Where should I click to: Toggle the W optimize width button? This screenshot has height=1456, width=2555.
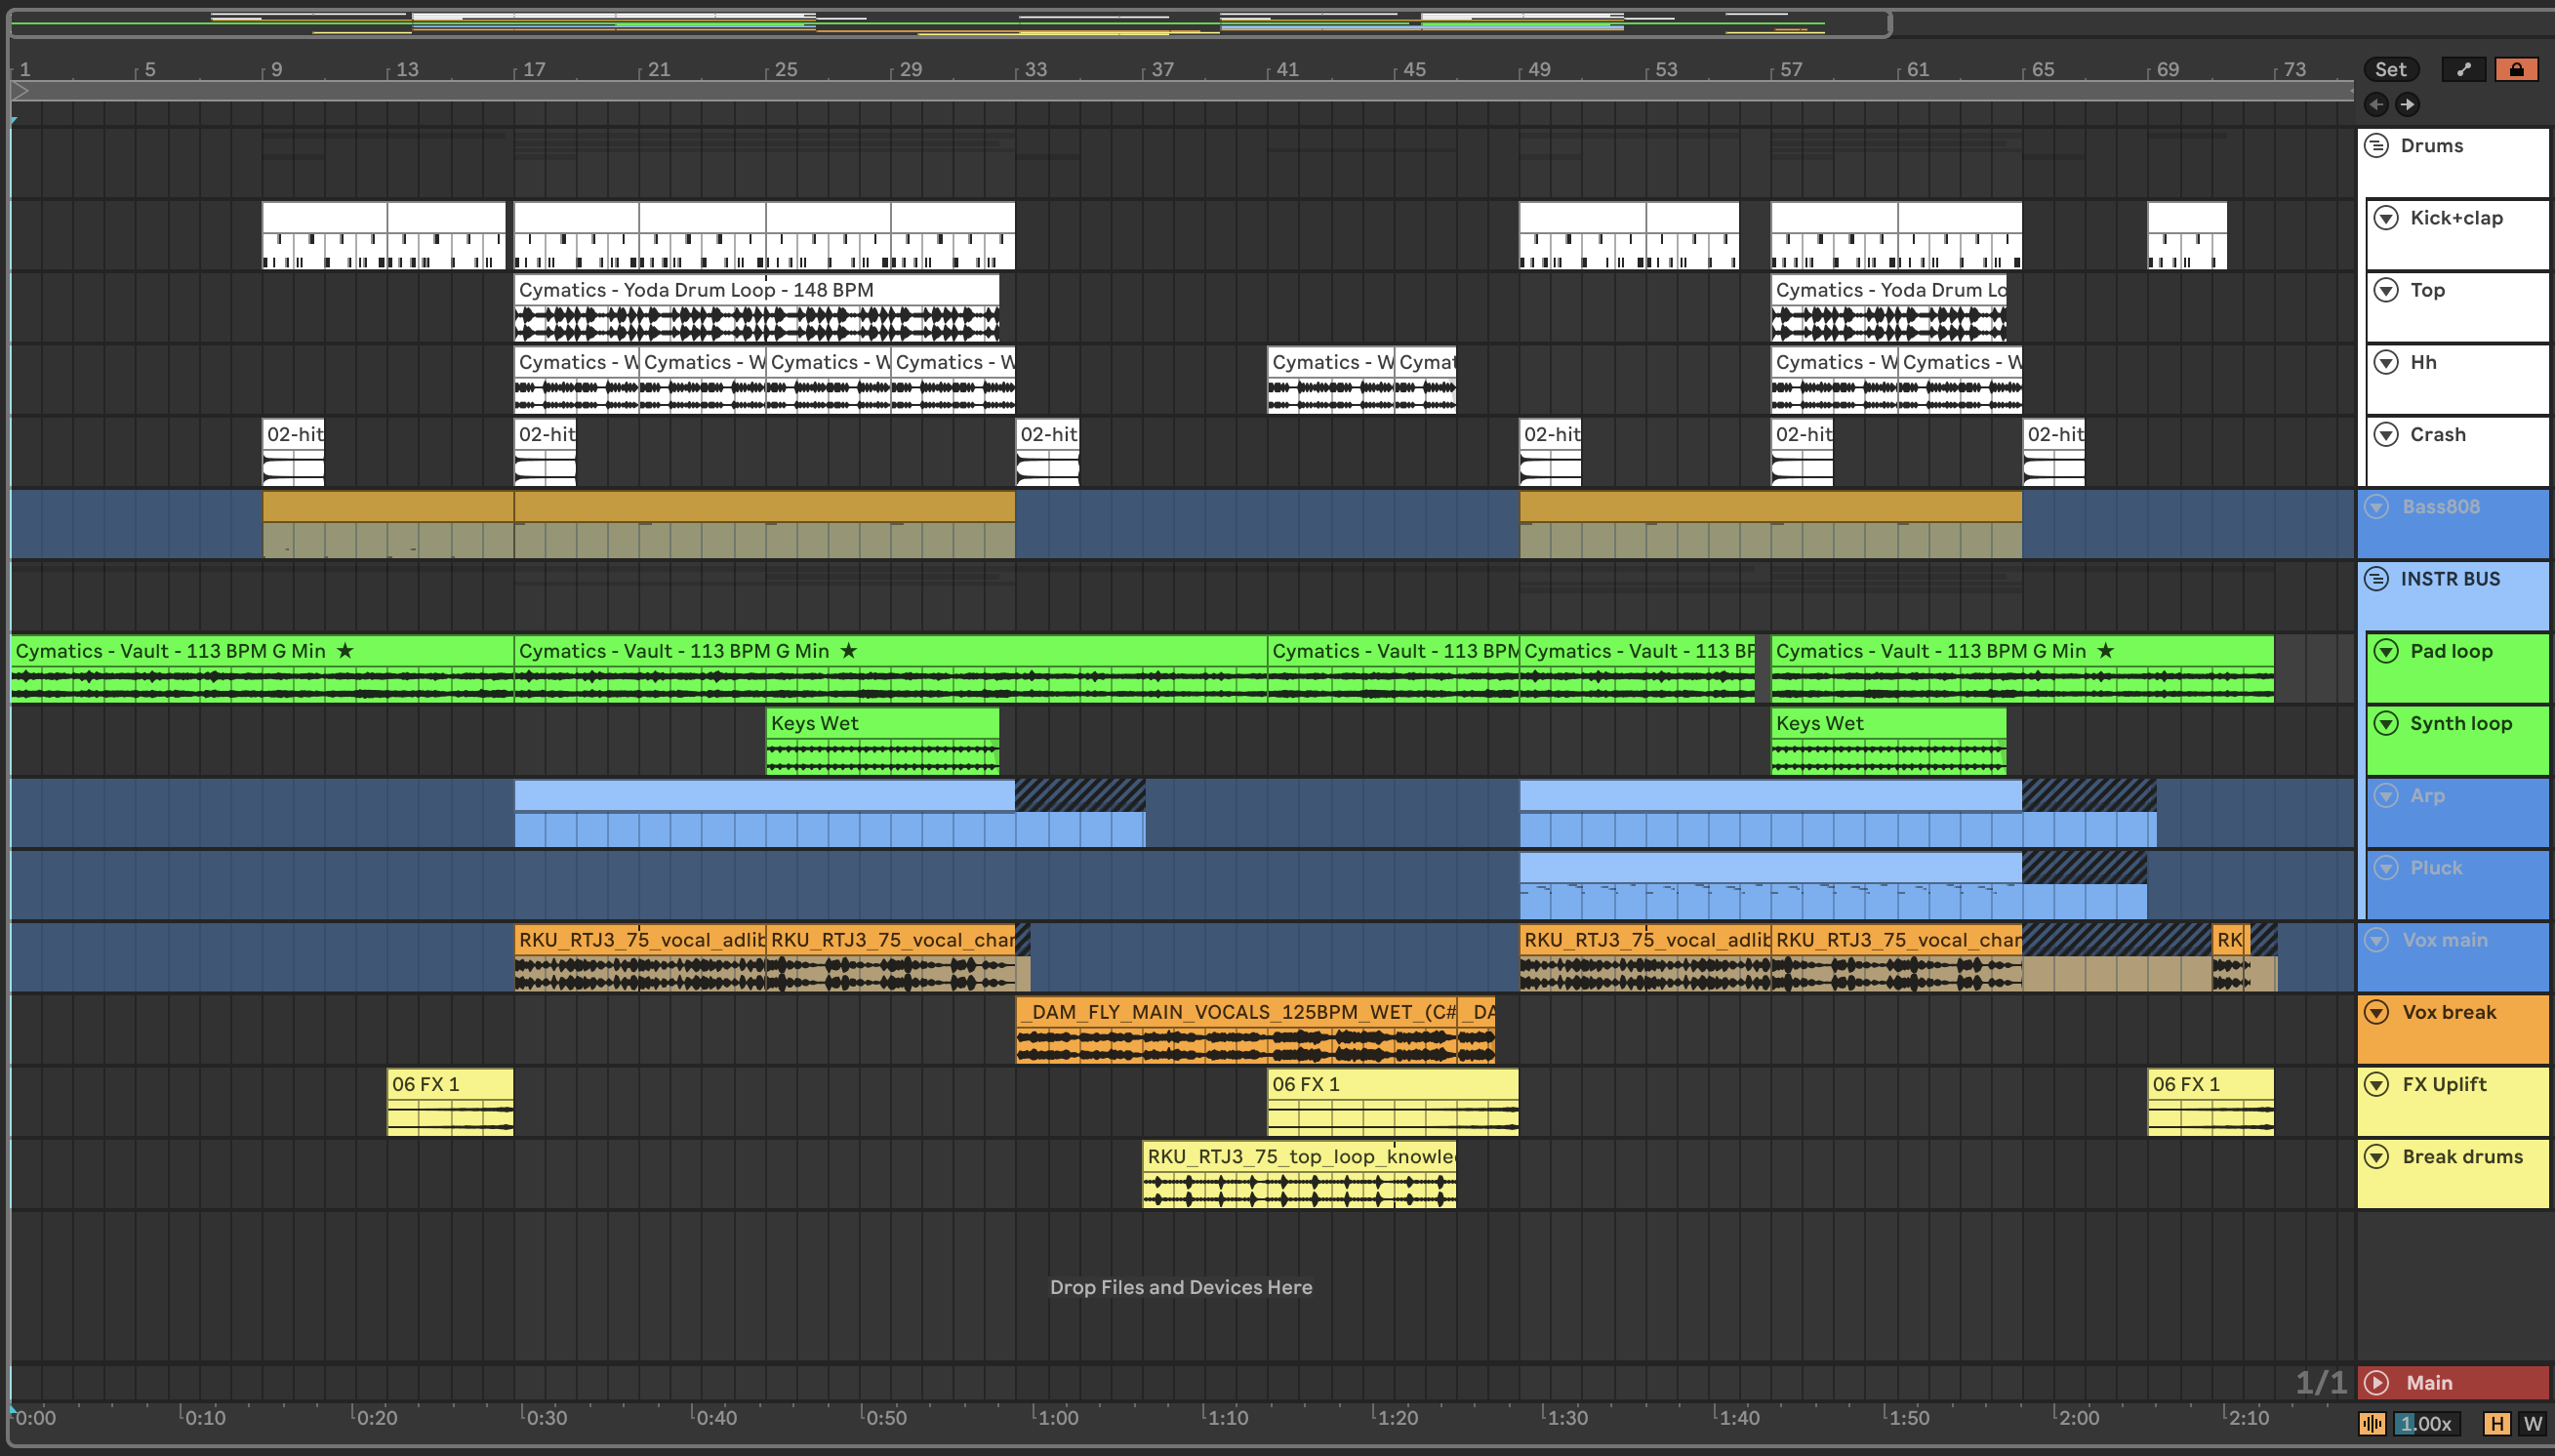pos(2532,1424)
